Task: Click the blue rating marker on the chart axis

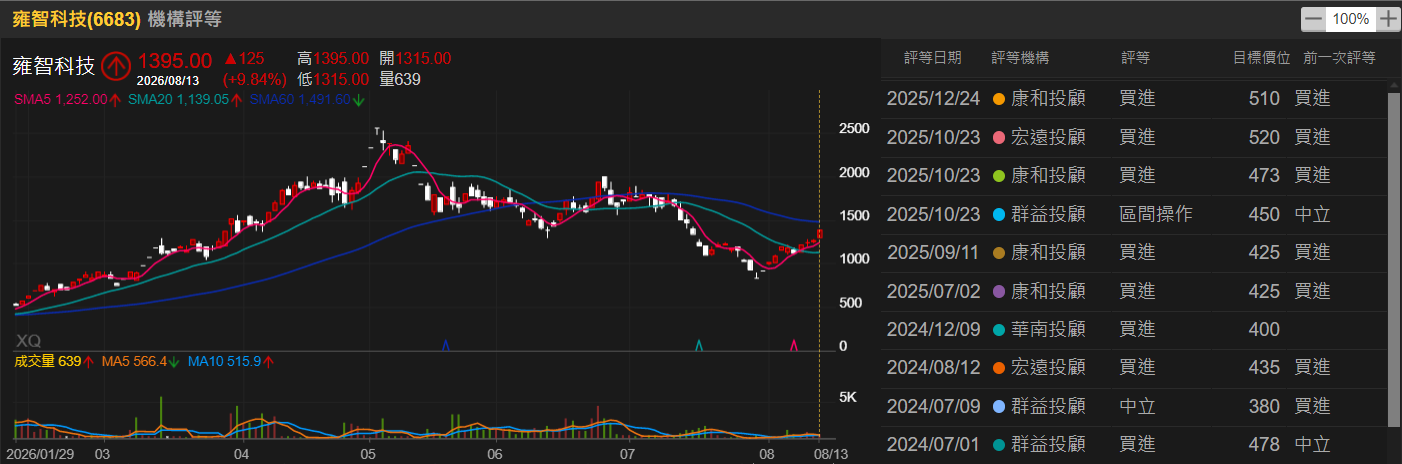Action: [446, 345]
